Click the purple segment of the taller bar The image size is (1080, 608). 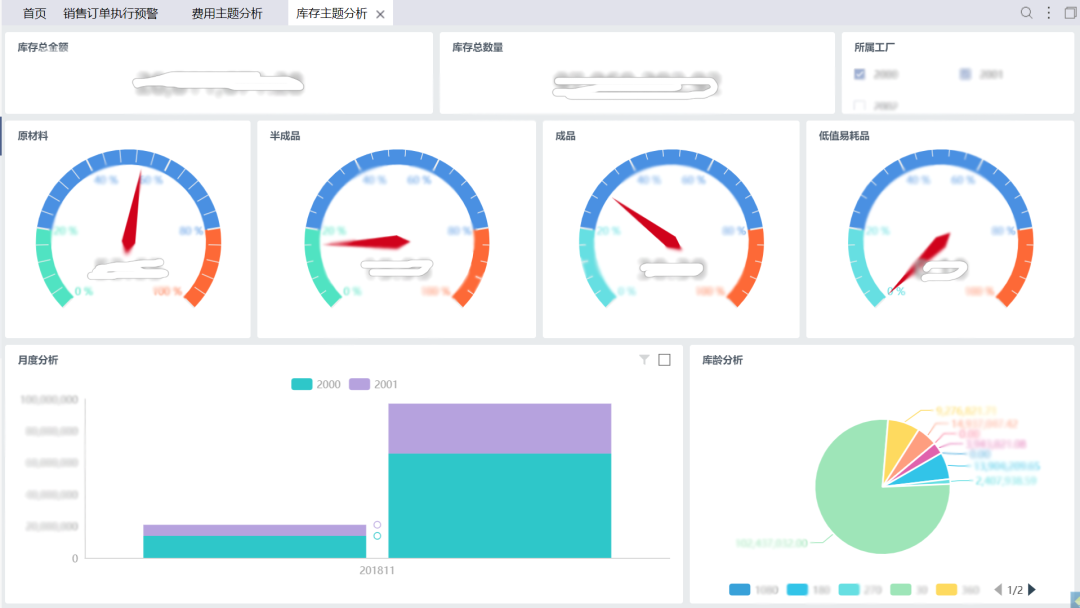(499, 428)
